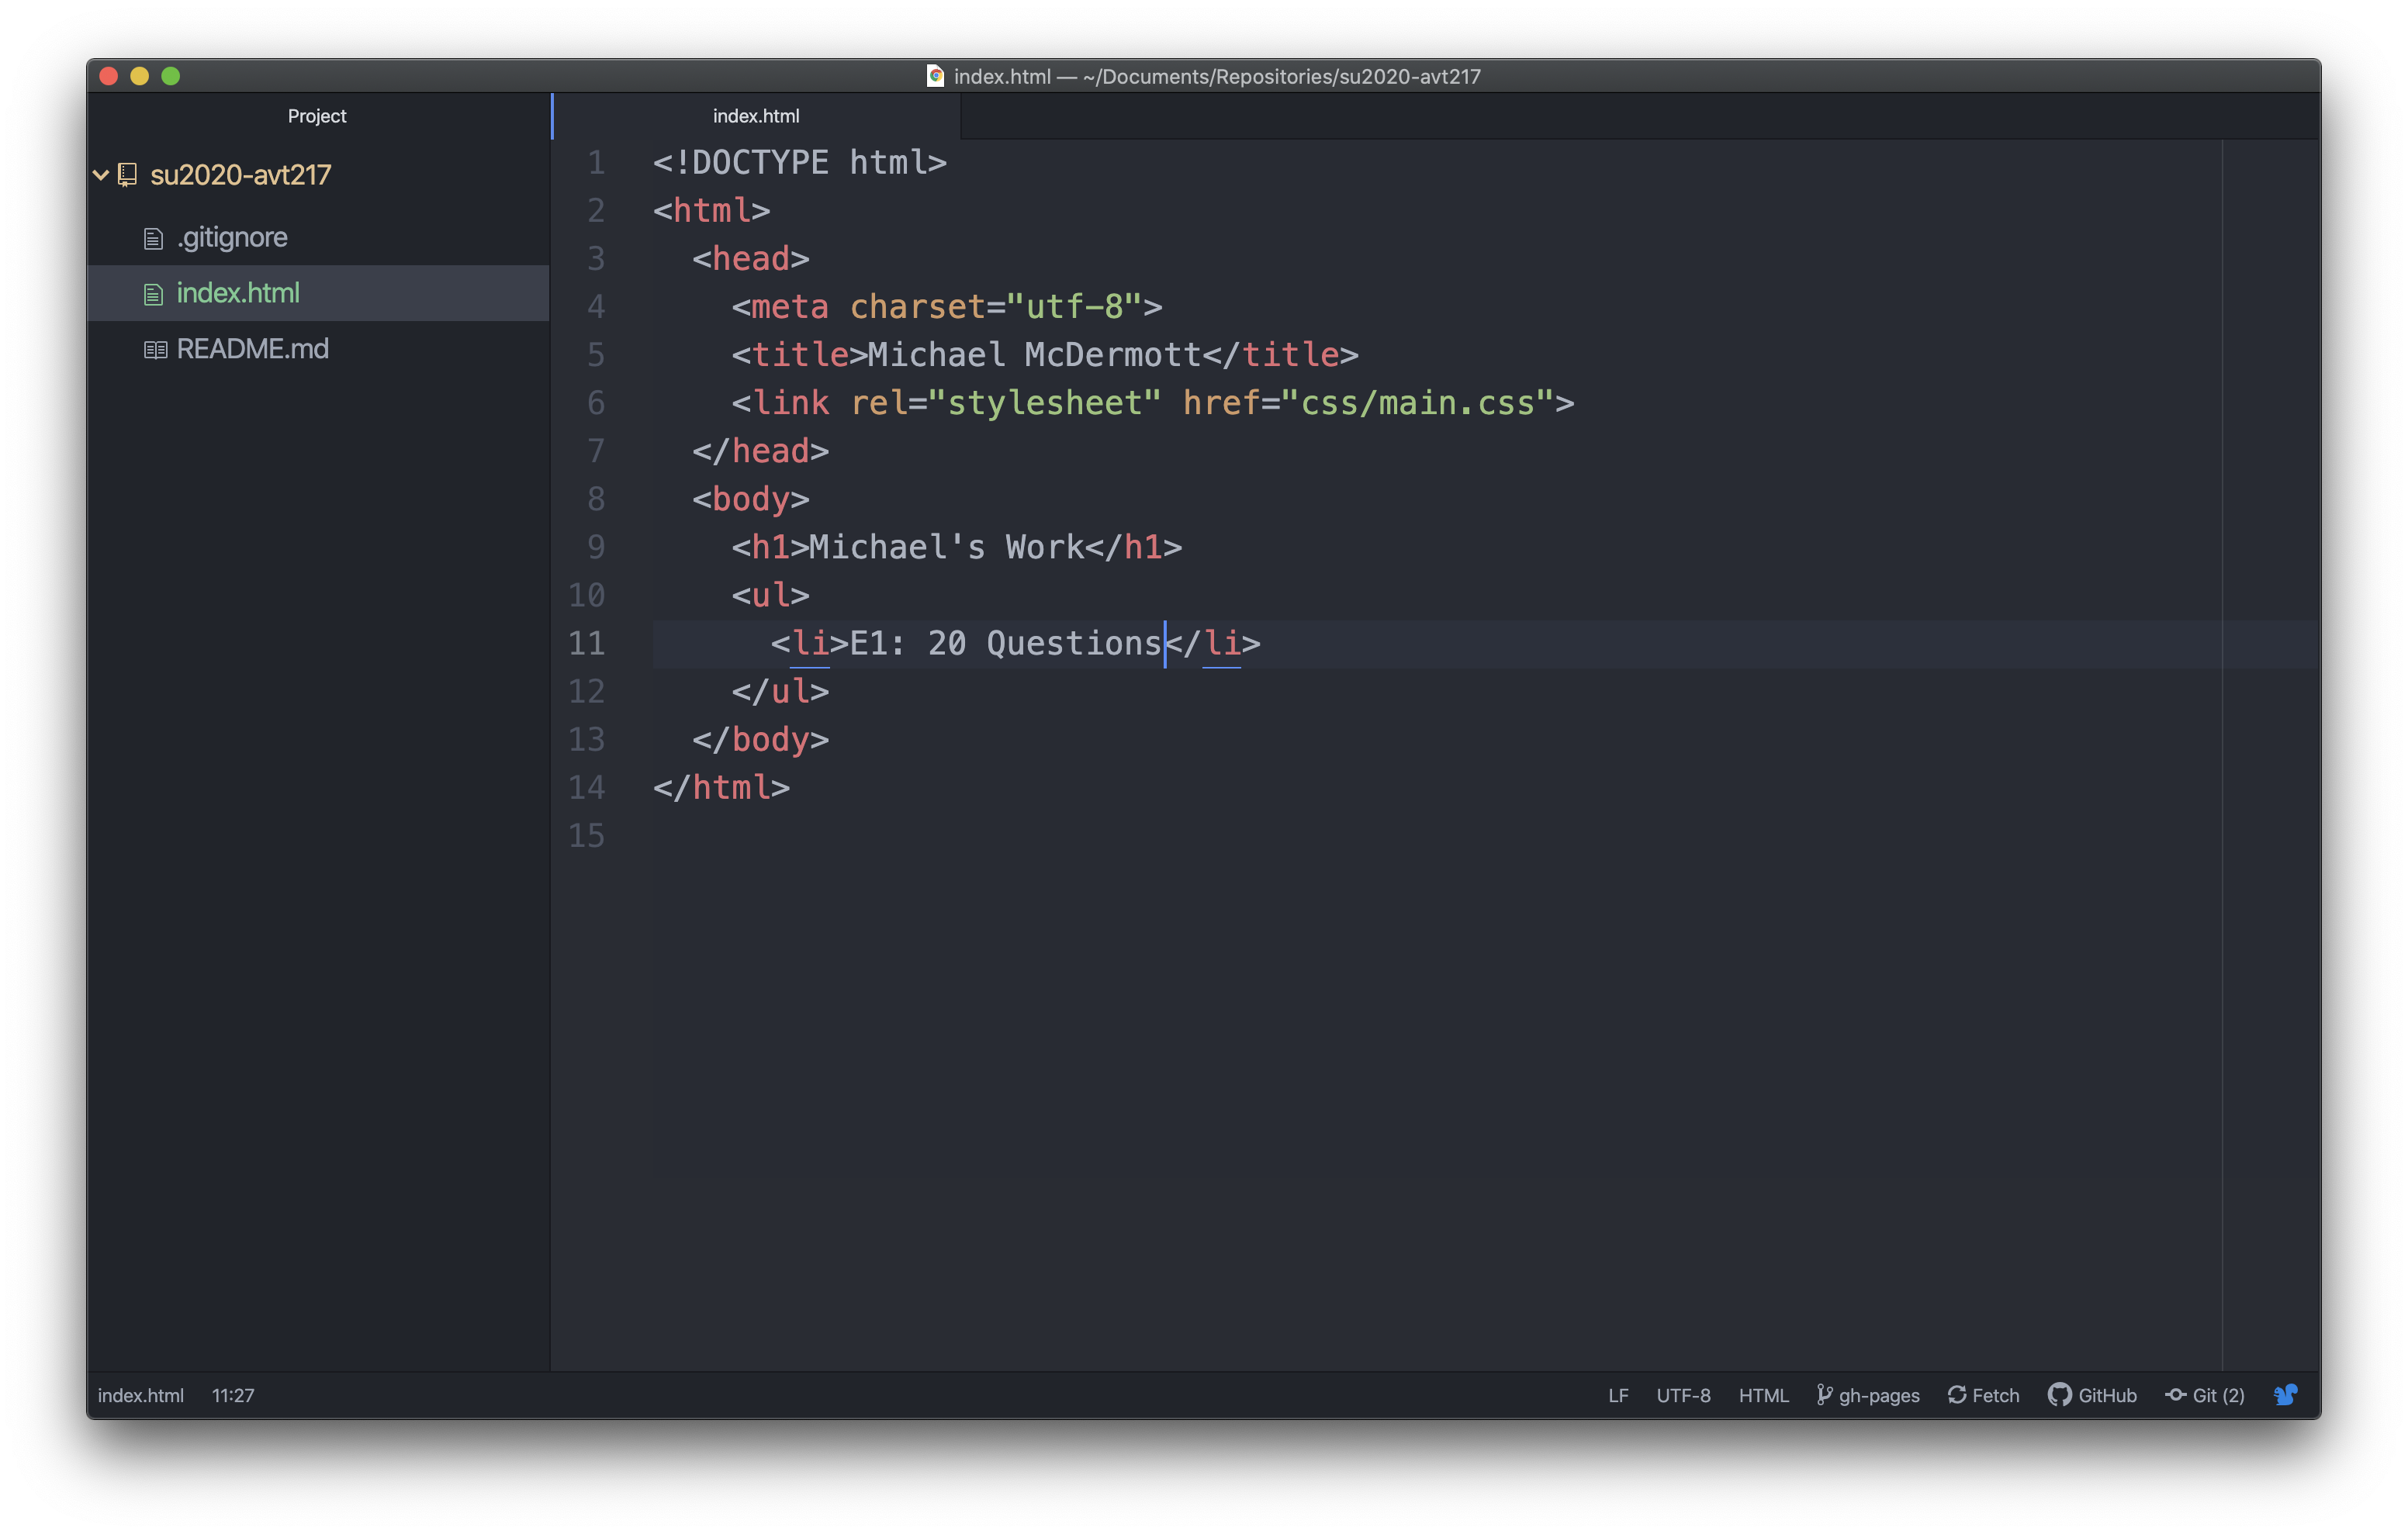The height and width of the screenshot is (1534, 2408).
Task: Click the file icon next to index.html
Action: (x=153, y=292)
